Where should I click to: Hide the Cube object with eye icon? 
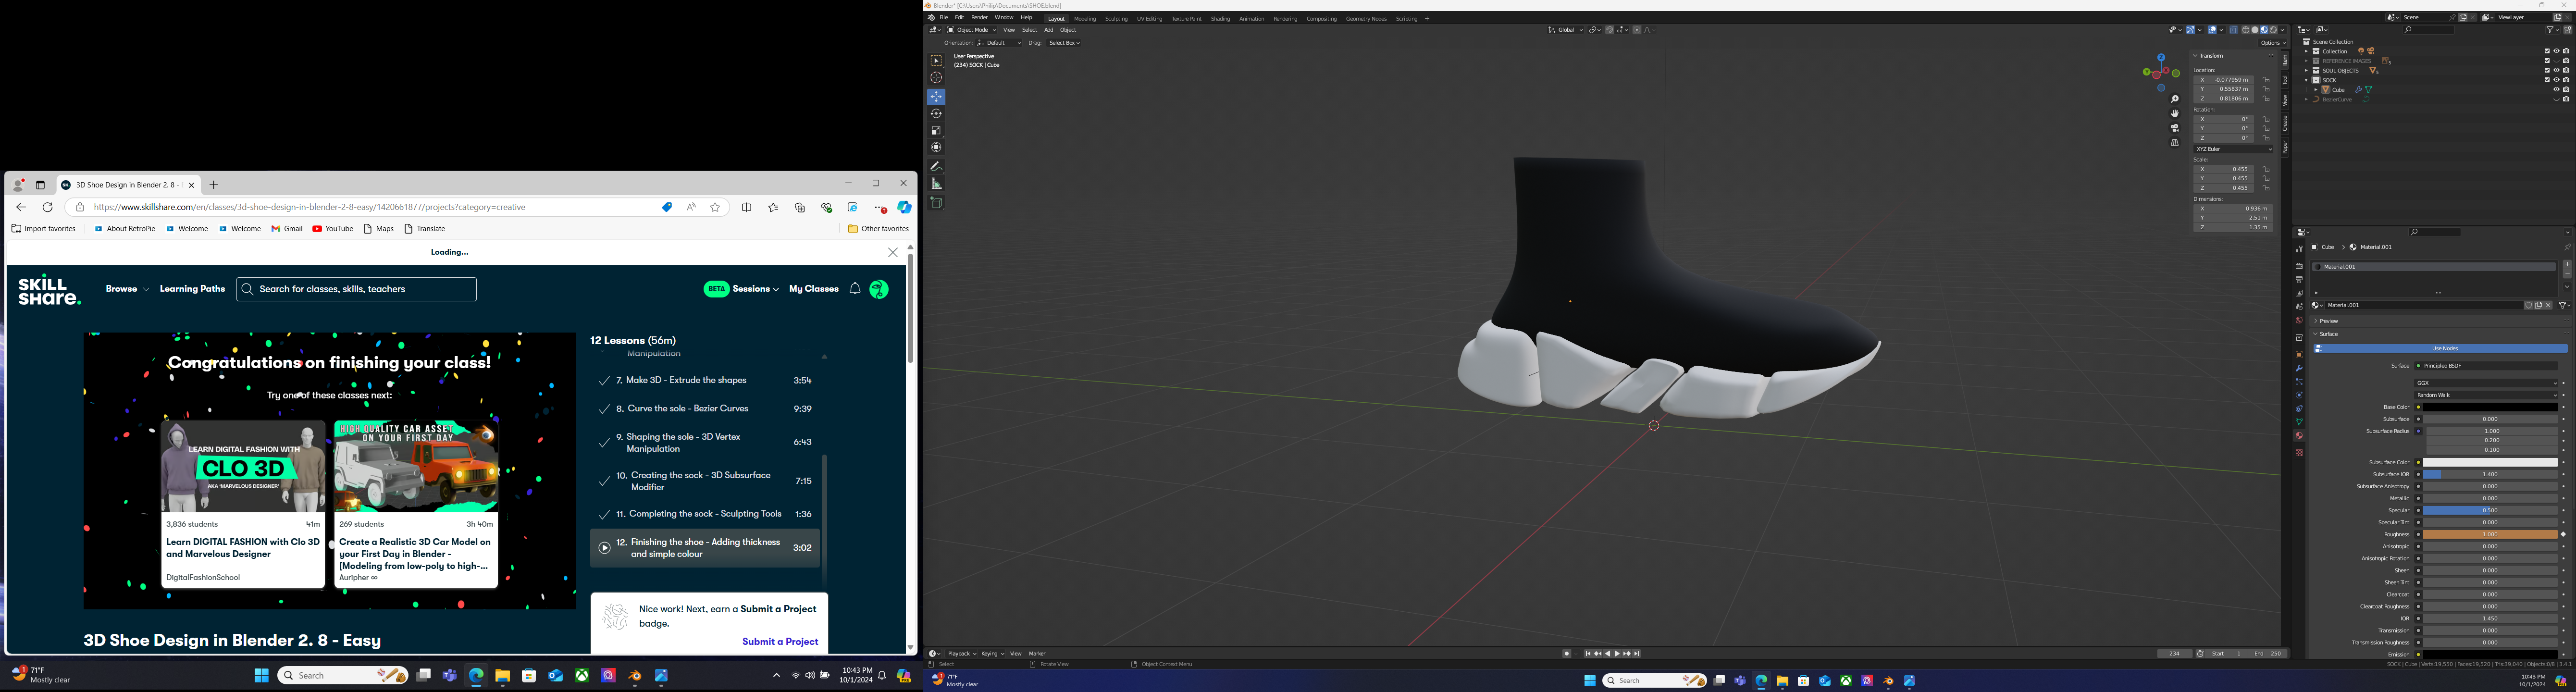(x=2557, y=90)
